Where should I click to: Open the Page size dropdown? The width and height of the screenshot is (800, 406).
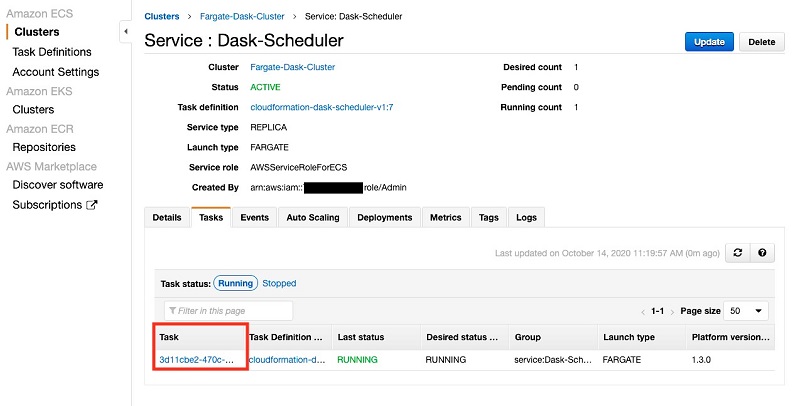pos(745,311)
